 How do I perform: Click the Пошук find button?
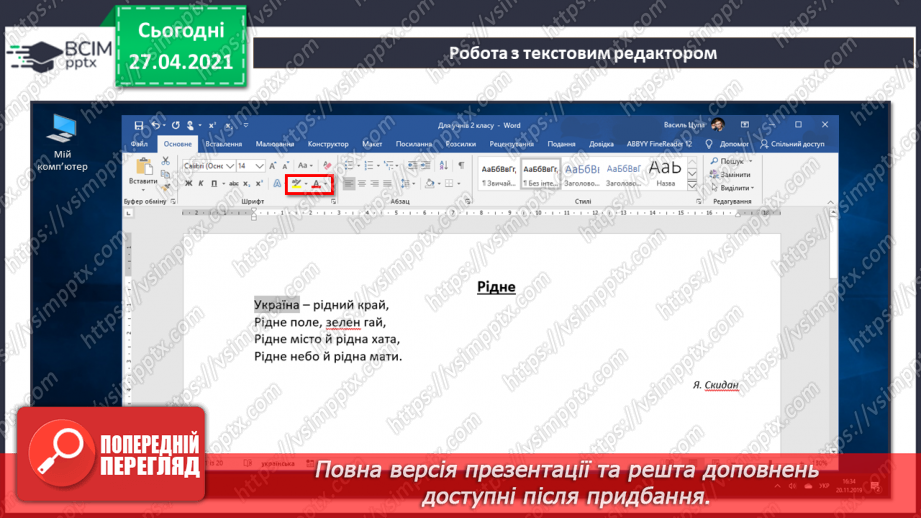[731, 161]
